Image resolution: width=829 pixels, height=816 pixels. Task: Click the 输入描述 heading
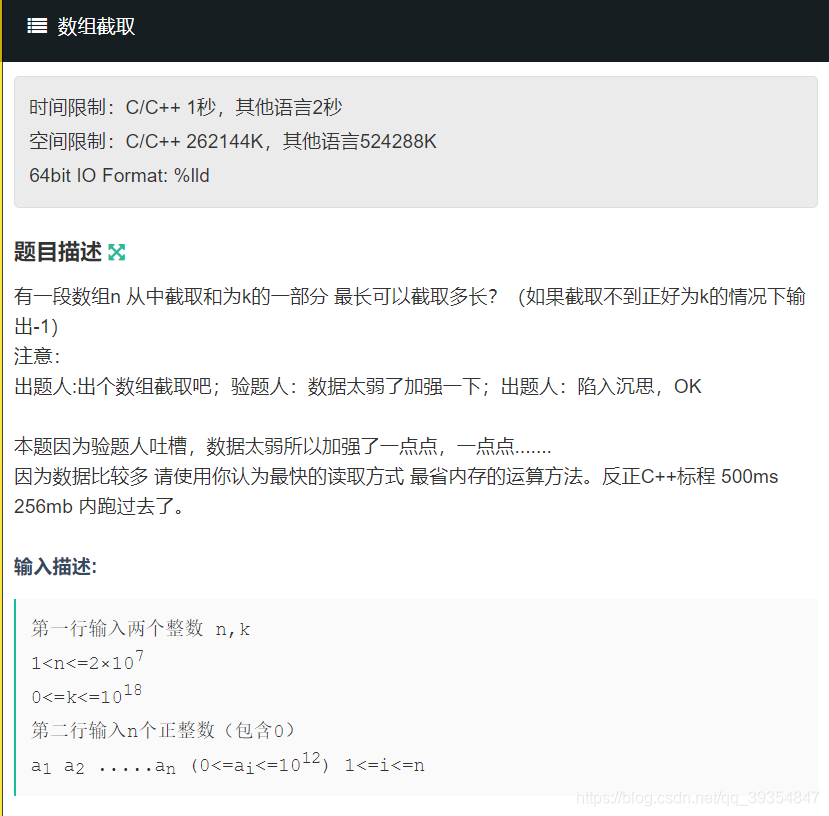coord(56,566)
